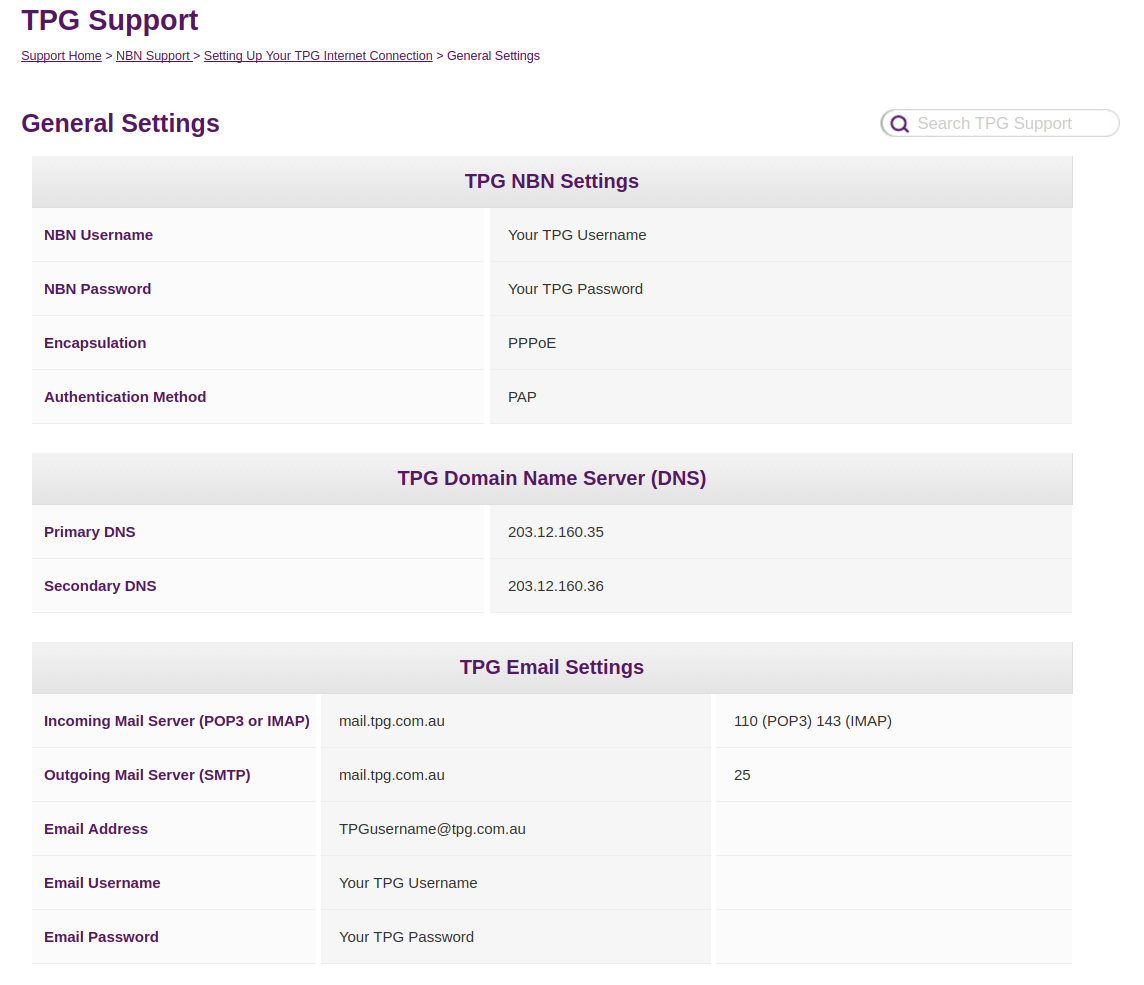Click the email address TPGusername@tpg.com.au
The width and height of the screenshot is (1144, 985).
coord(432,828)
